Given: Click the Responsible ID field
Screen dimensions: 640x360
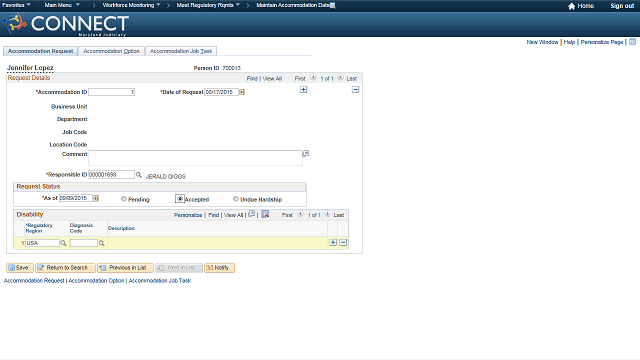Looking at the screenshot, I should [x=111, y=175].
